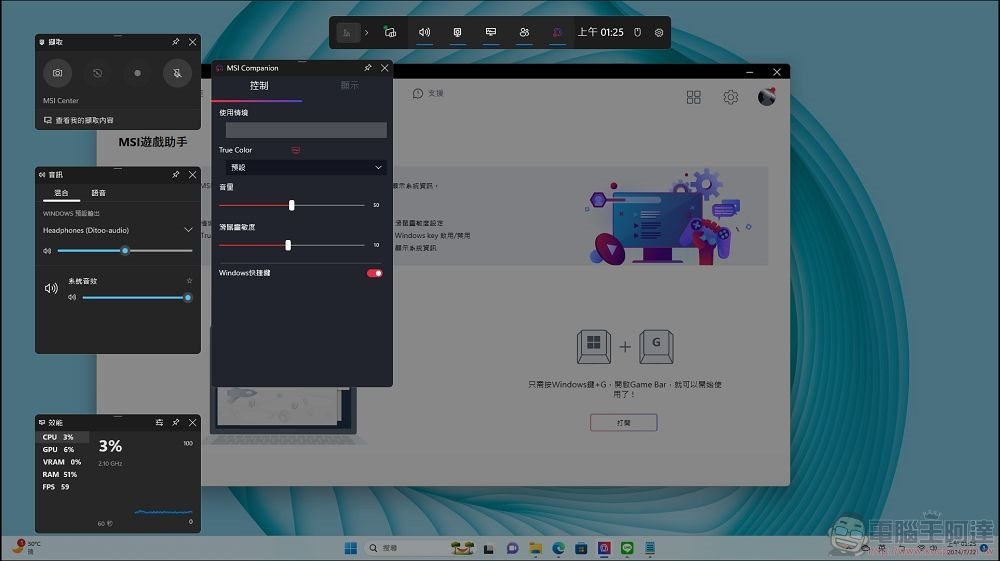Image resolution: width=1000 pixels, height=561 pixels.
Task: Select the RAM 51% metric row
Action: point(62,474)
